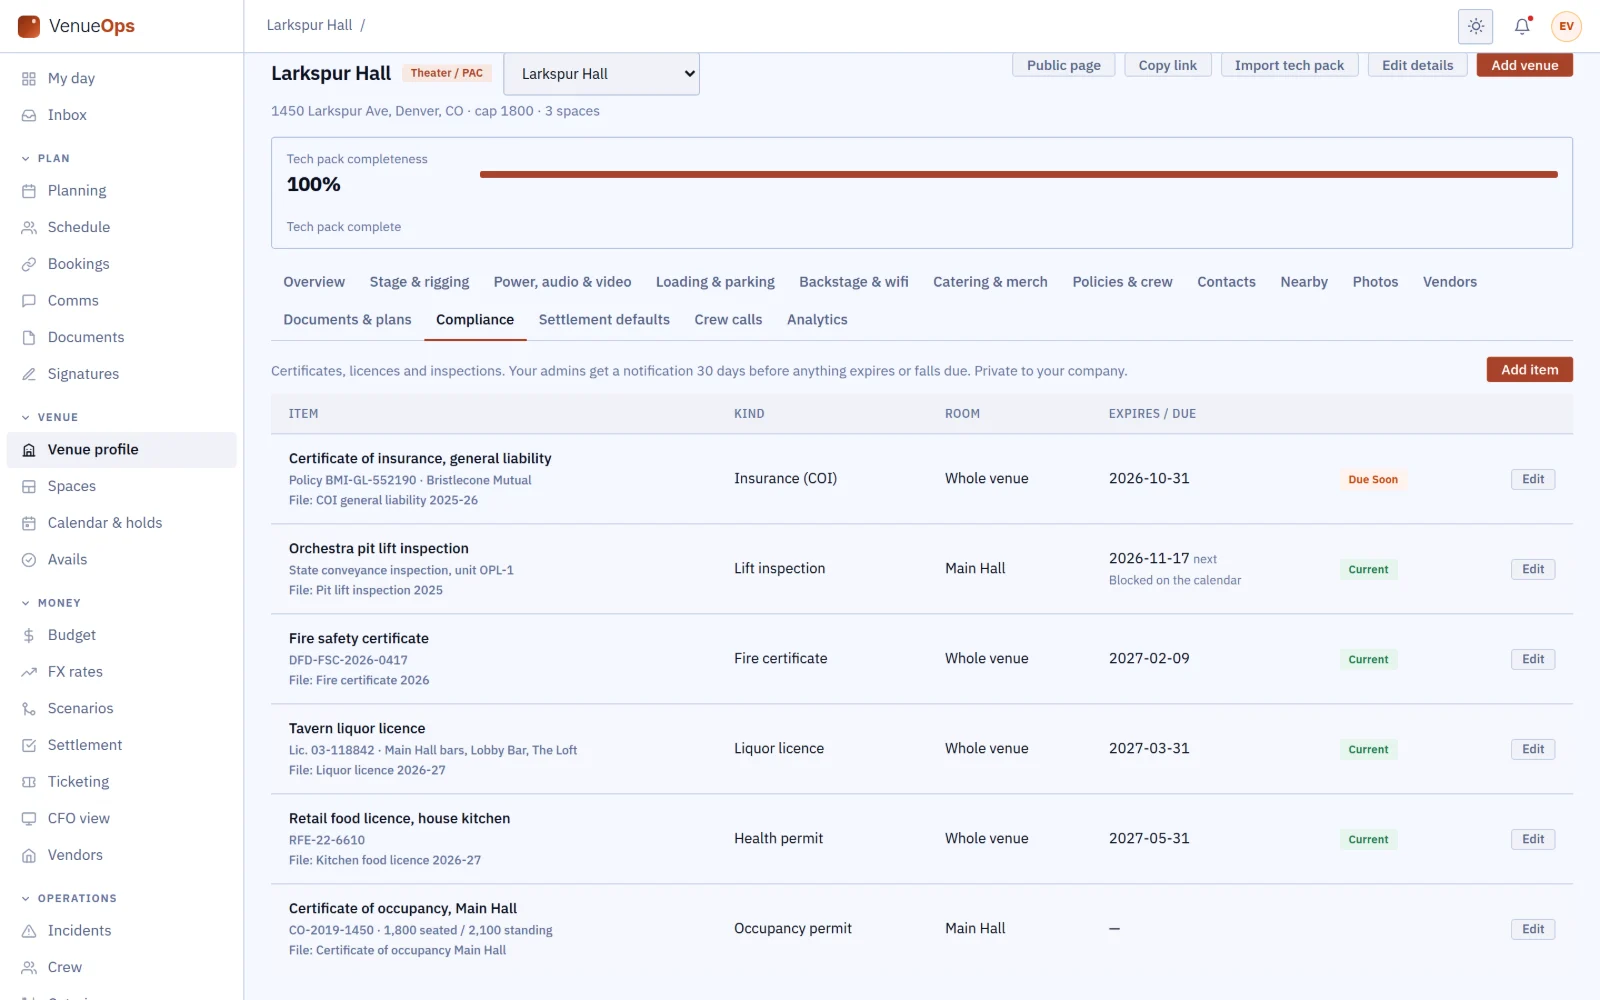Viewport: 1600px width, 1000px height.
Task: Click Larkspur Hall breadcrumb link
Action: click(309, 25)
